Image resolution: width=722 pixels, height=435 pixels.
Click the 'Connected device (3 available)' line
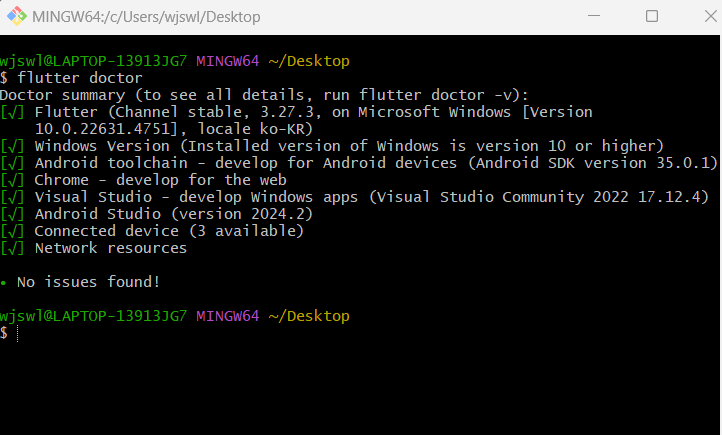tap(152, 231)
